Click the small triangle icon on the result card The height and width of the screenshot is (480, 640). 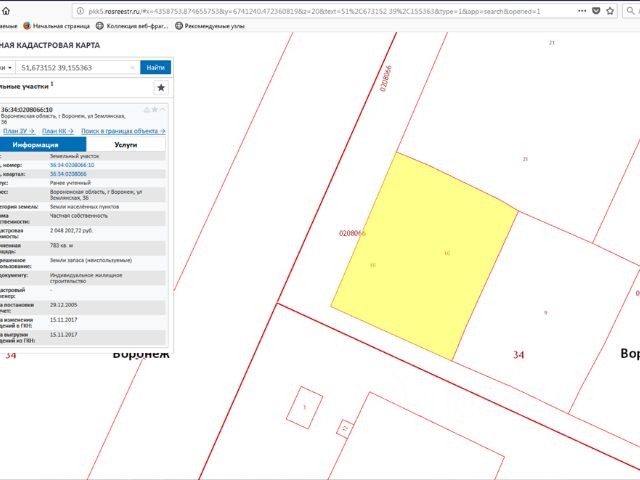tap(147, 109)
